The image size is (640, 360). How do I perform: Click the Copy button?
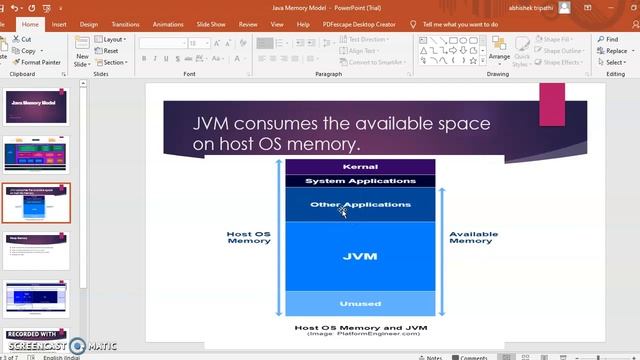tap(24, 51)
